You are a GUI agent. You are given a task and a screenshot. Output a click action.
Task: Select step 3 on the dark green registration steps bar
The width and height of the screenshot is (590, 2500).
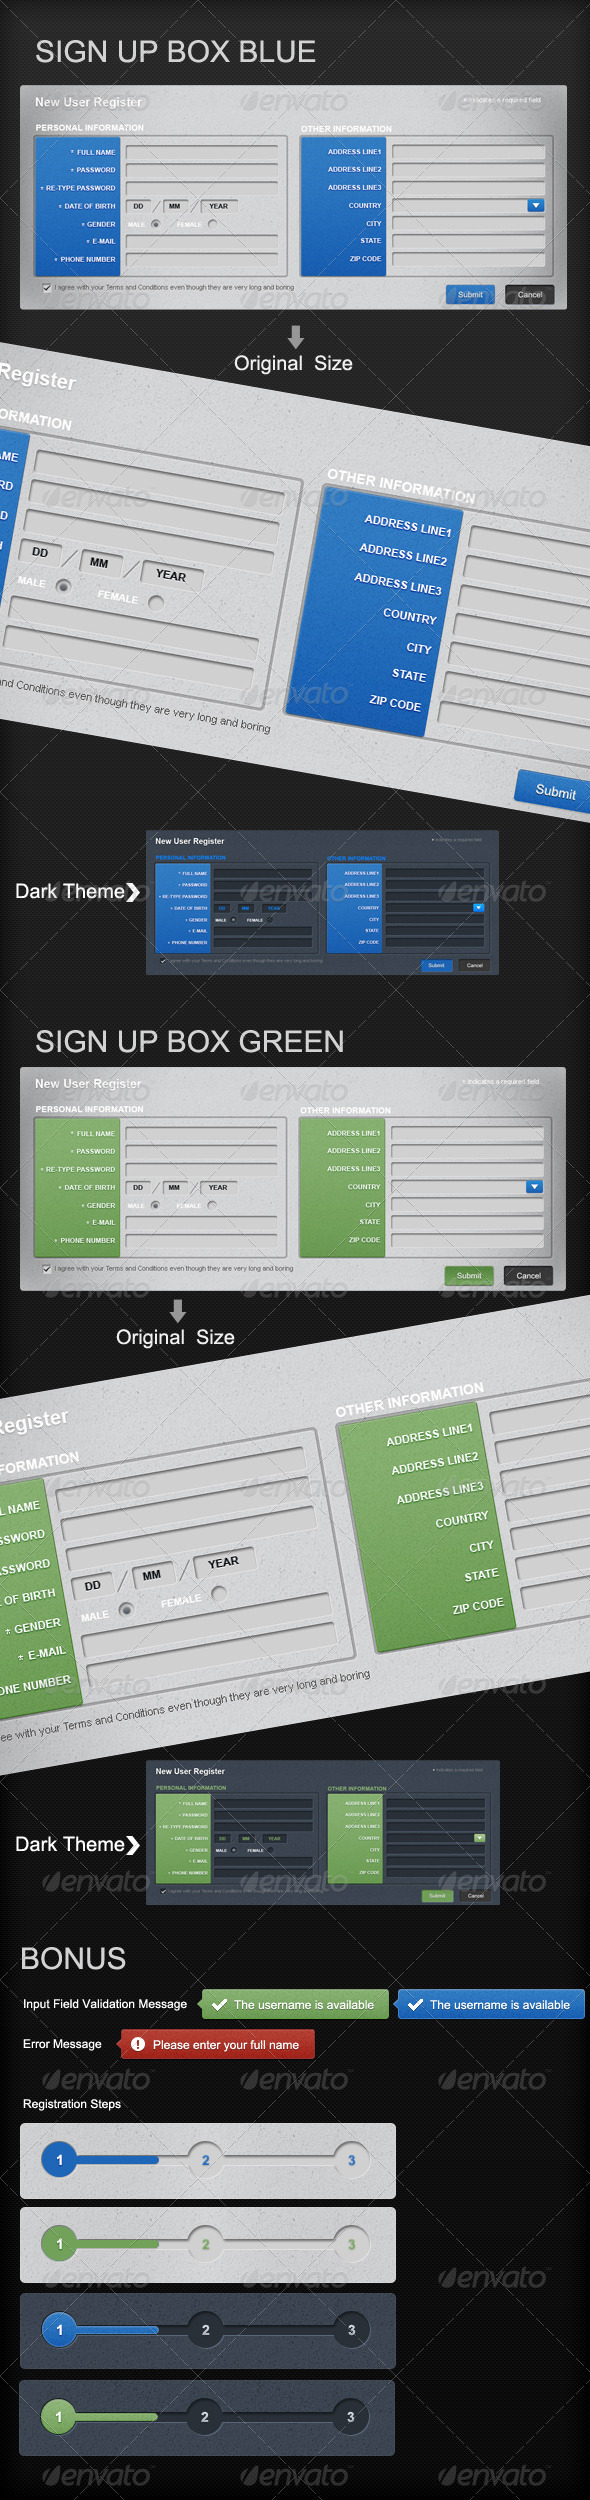pos(350,2417)
